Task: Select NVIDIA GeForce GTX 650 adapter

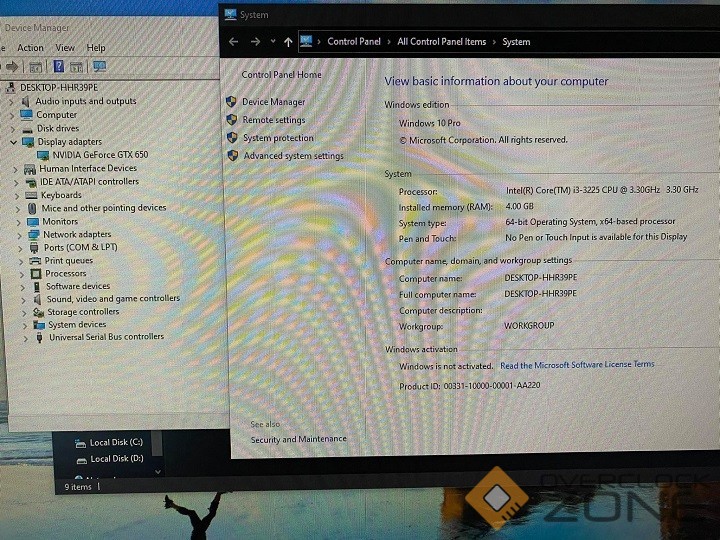Action: point(100,155)
